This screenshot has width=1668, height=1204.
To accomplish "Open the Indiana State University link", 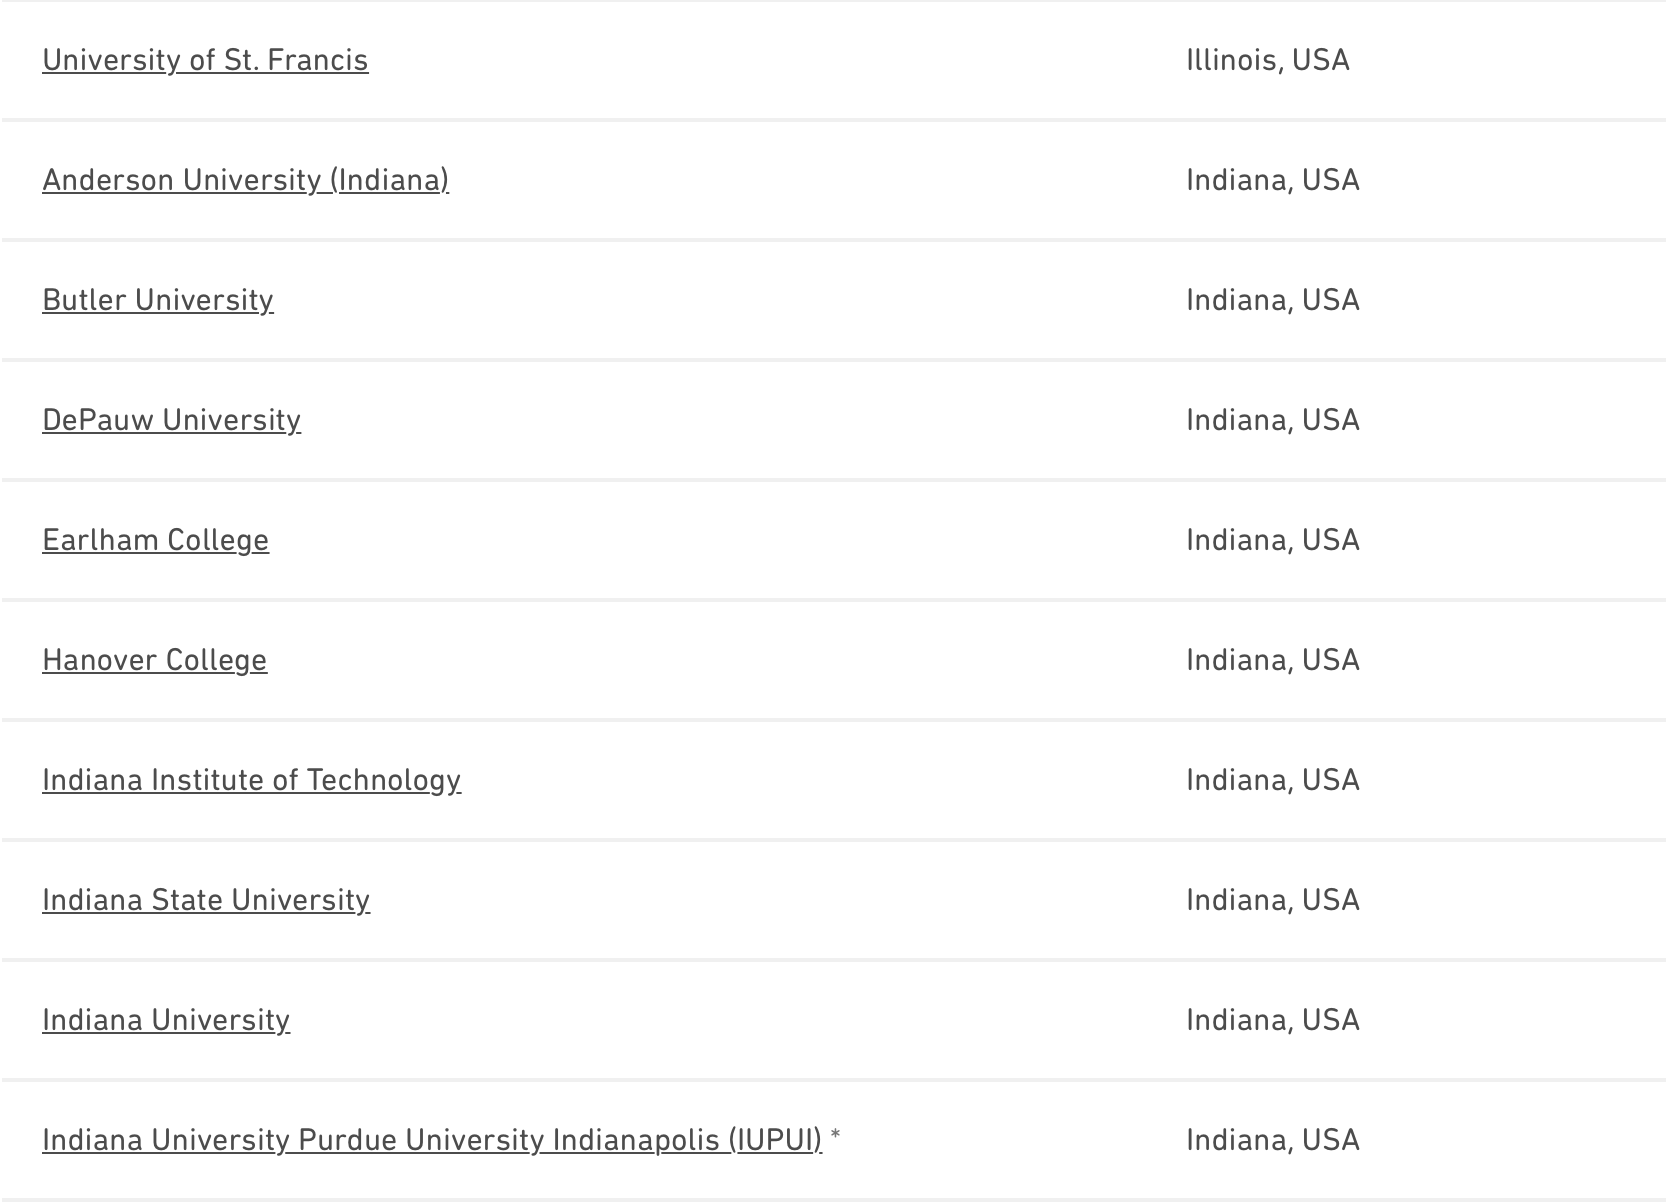I will pos(206,901).
